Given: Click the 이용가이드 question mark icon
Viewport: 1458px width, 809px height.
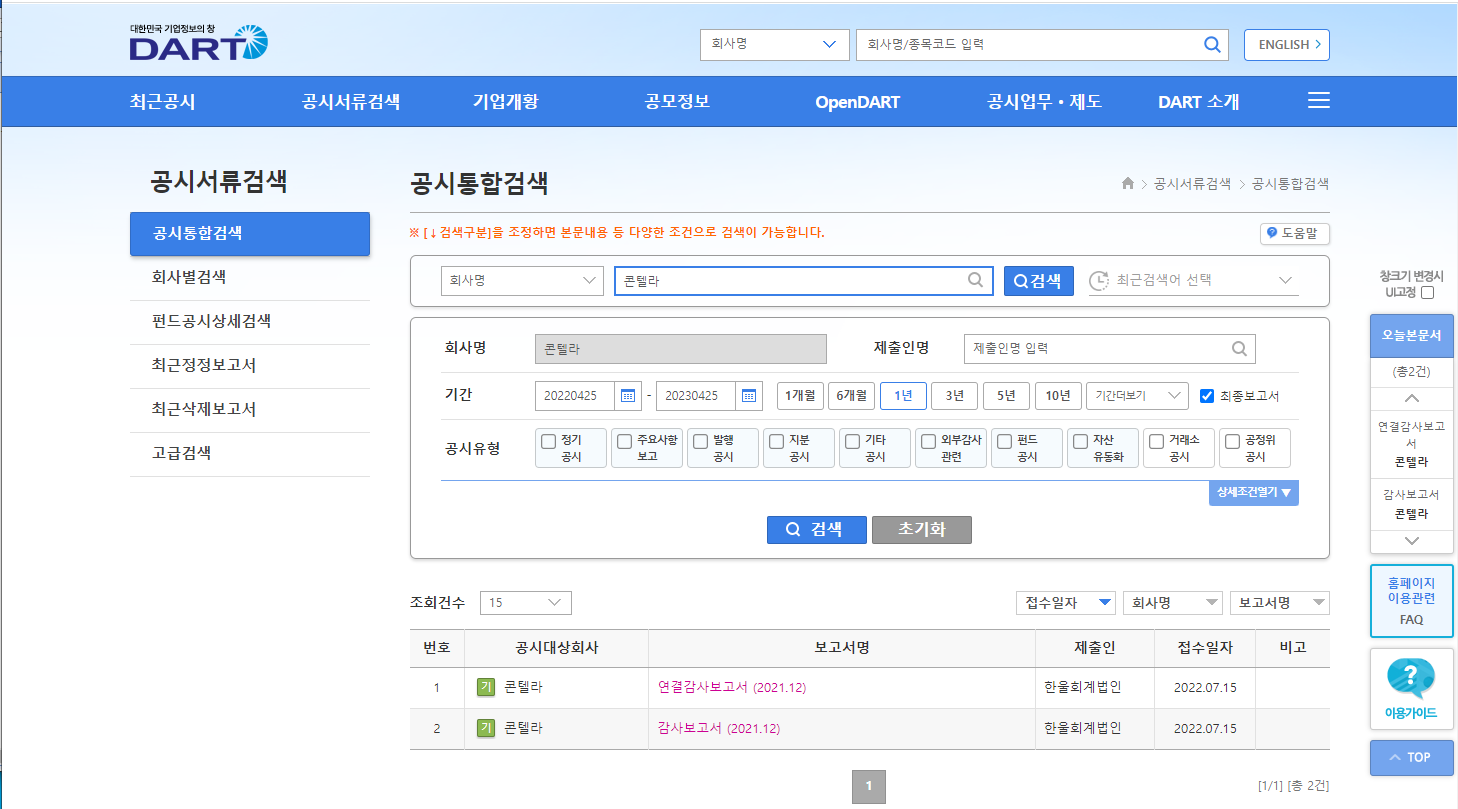Looking at the screenshot, I should 1411,678.
